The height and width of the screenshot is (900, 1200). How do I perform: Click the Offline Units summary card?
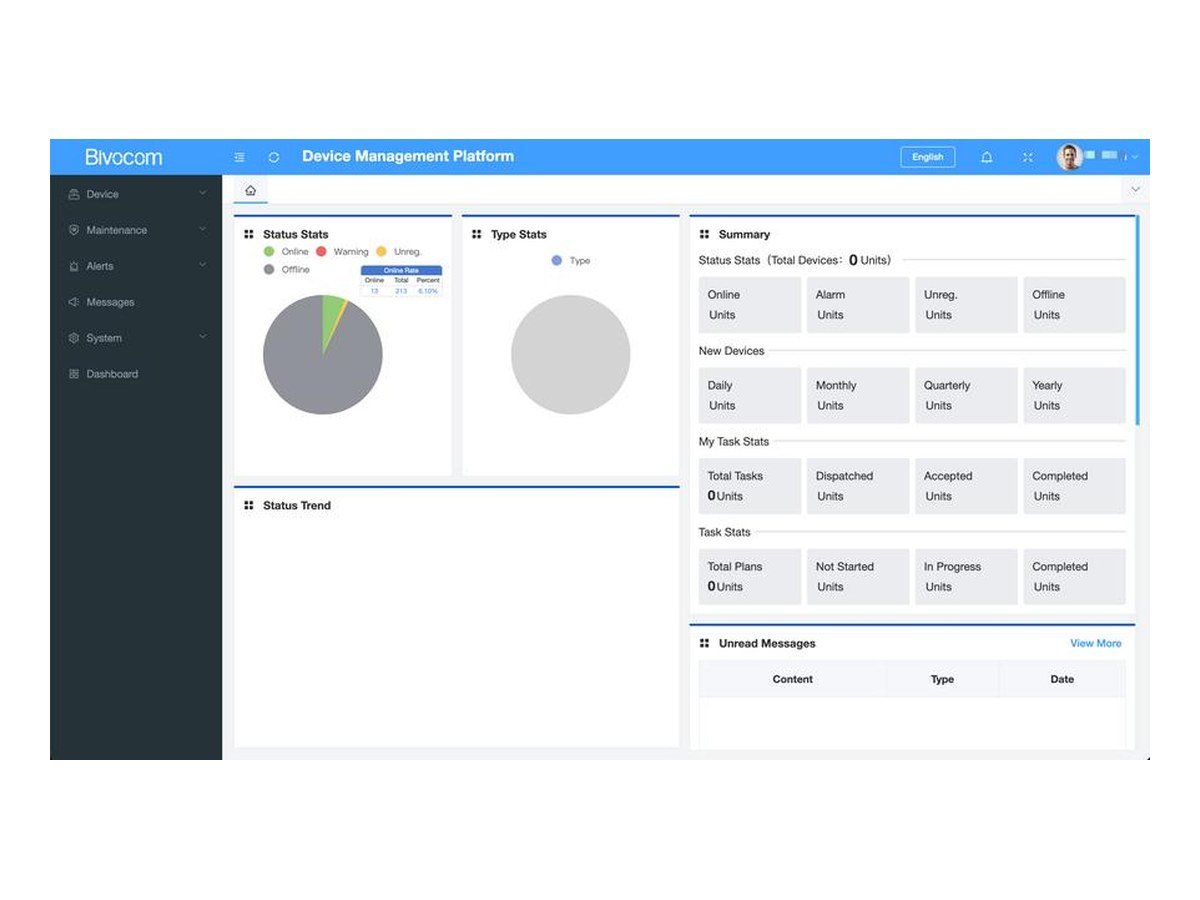tap(1074, 305)
